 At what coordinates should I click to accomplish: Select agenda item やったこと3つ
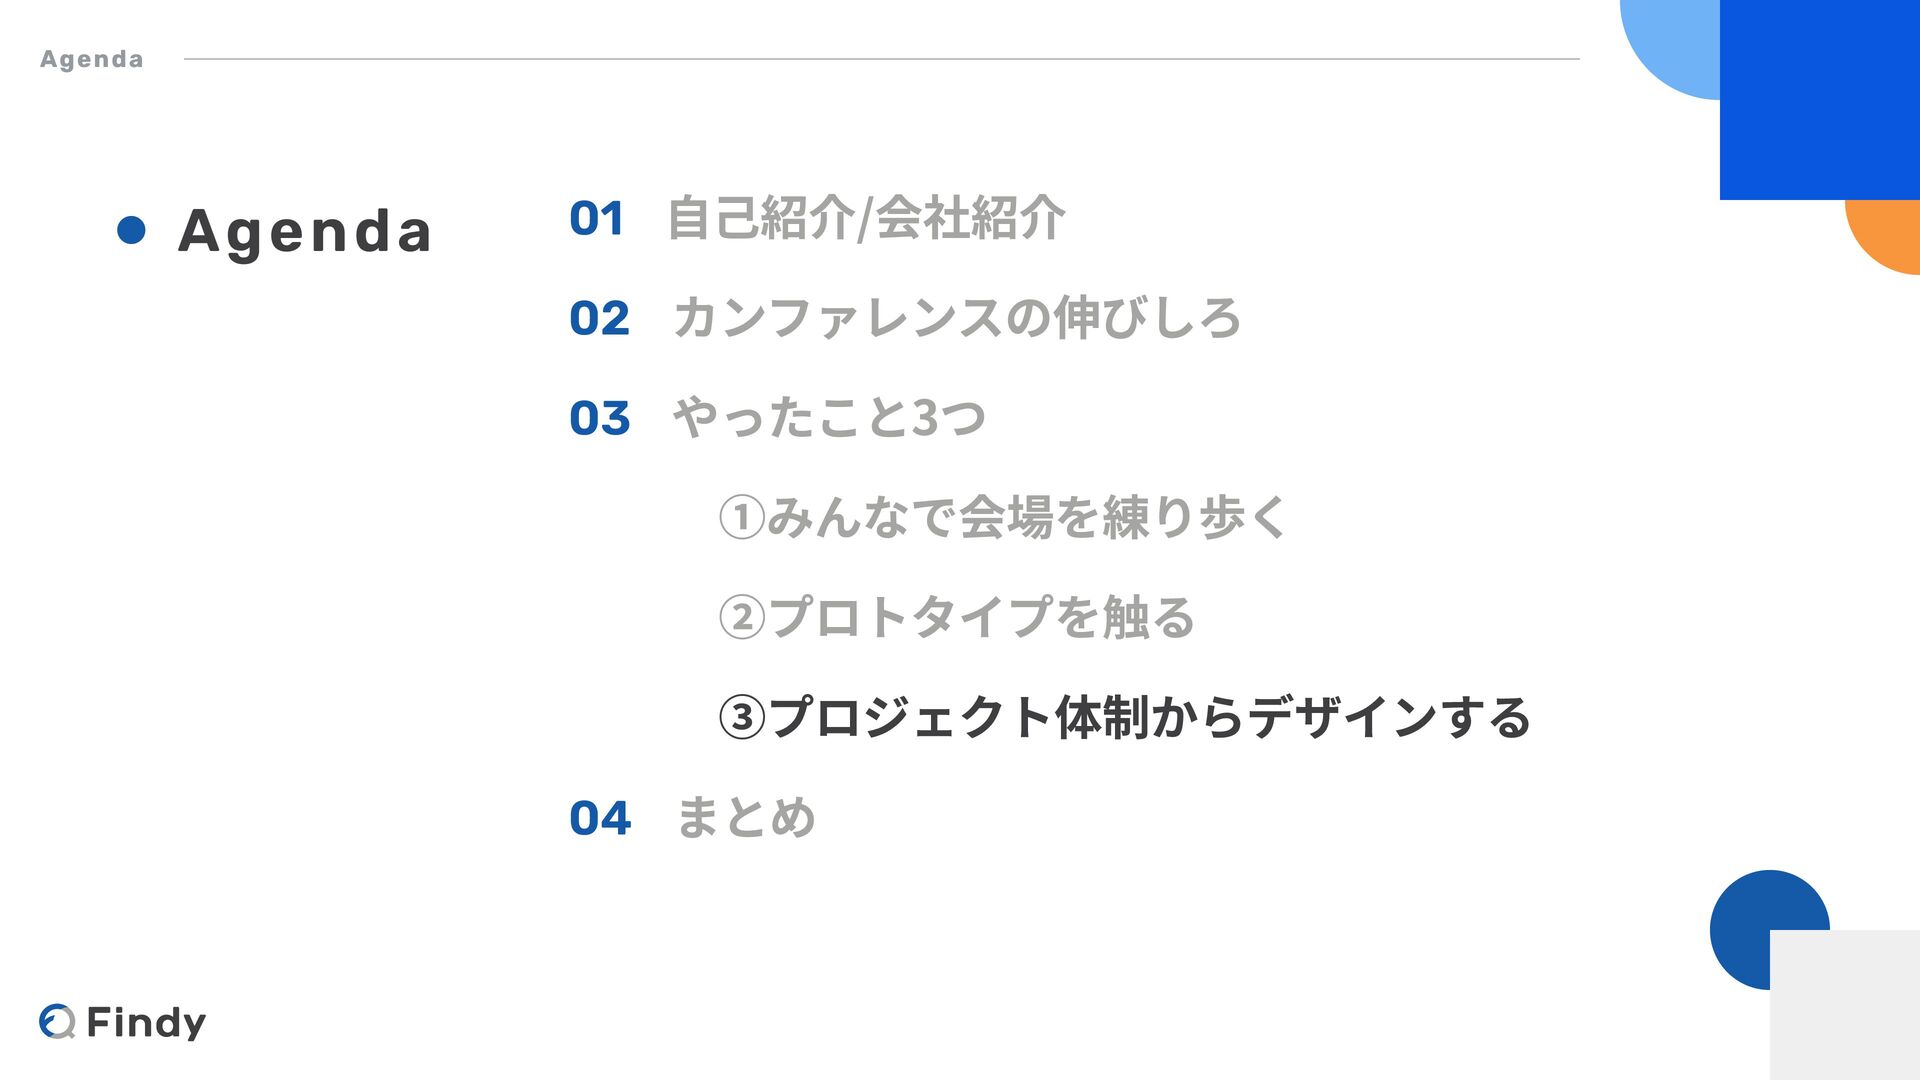coord(829,418)
